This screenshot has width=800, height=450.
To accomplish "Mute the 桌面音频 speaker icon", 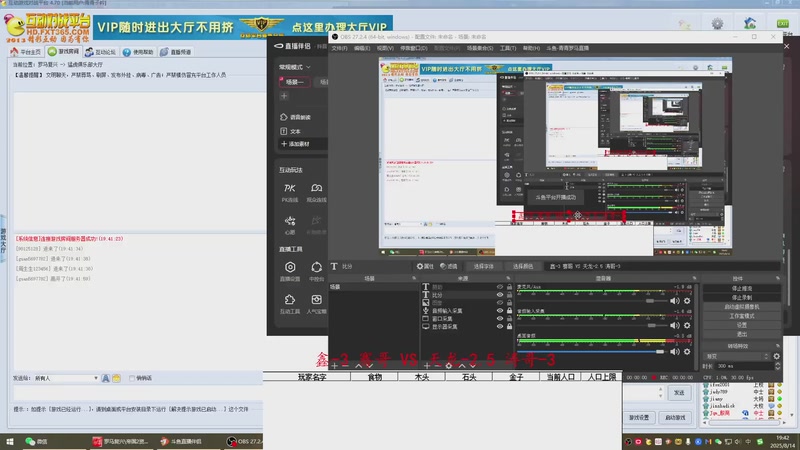I will coord(674,352).
